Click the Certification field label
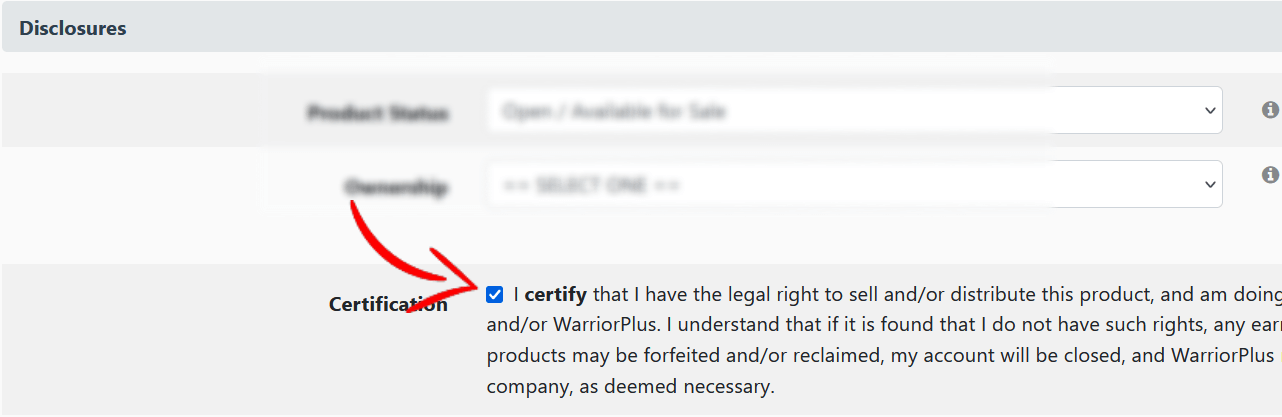The height and width of the screenshot is (417, 1282). pyautogui.click(x=388, y=304)
